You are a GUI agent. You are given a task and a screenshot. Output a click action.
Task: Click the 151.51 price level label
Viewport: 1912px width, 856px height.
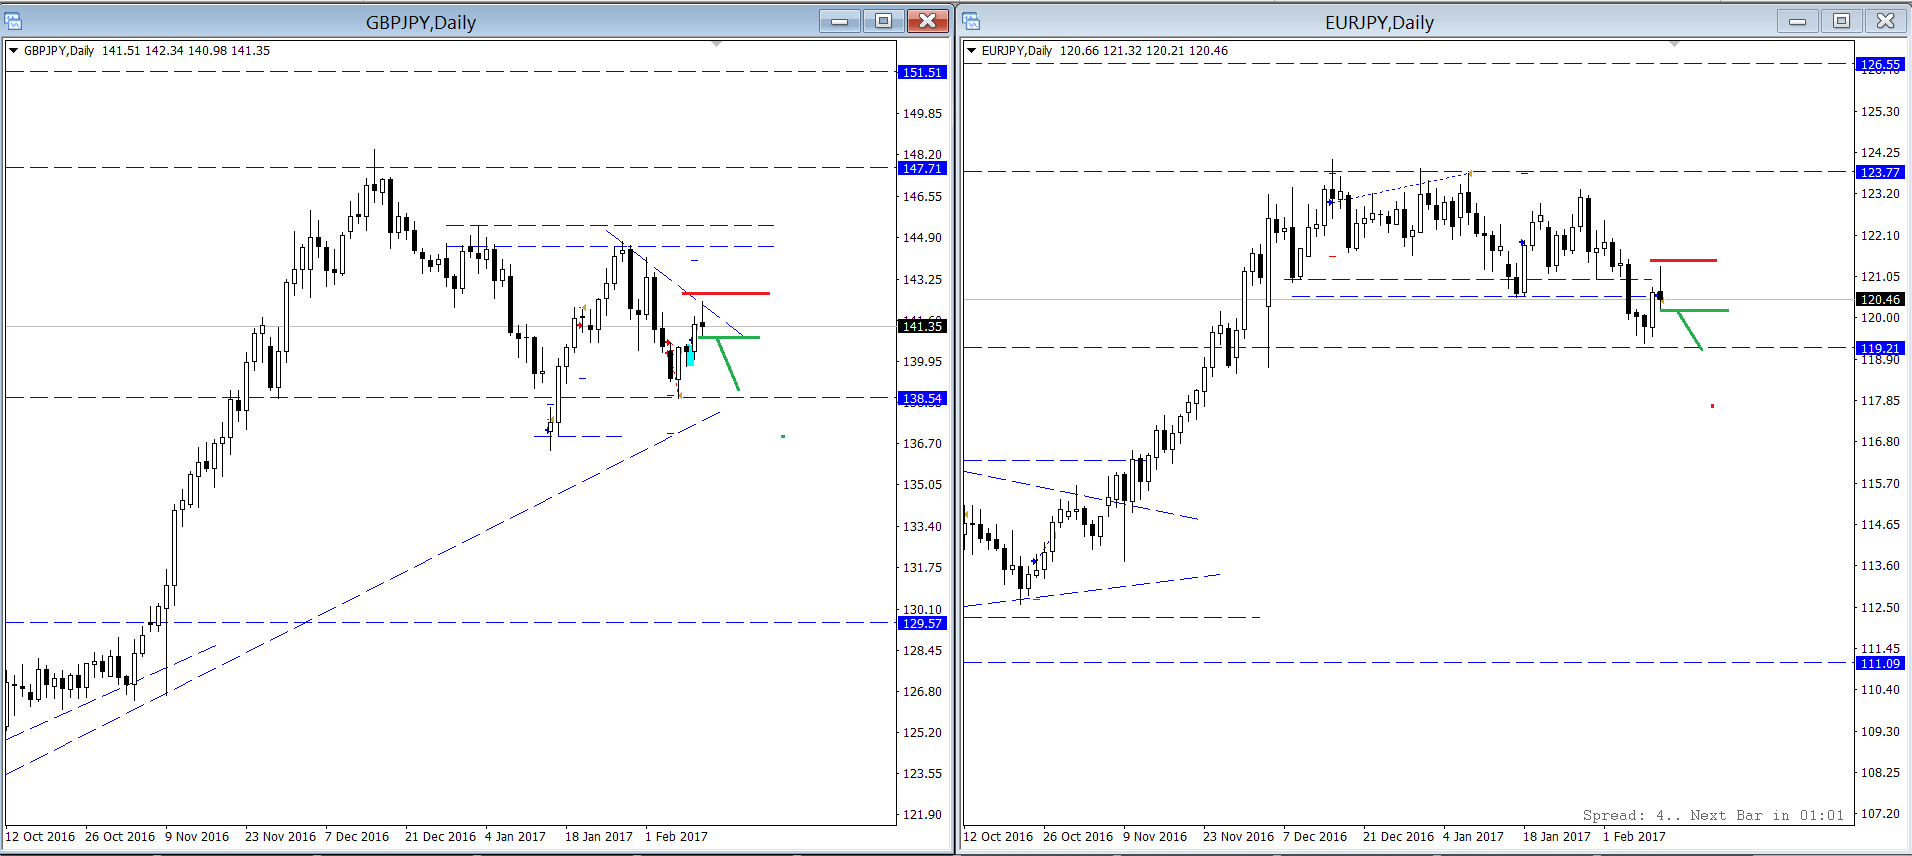922,72
